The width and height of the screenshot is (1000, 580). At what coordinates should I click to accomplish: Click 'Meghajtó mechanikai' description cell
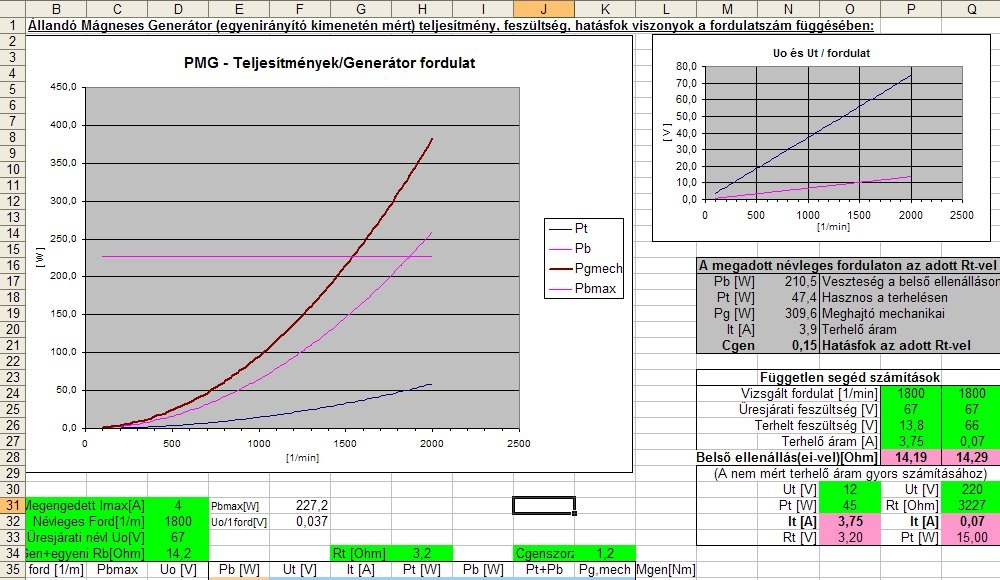883,313
